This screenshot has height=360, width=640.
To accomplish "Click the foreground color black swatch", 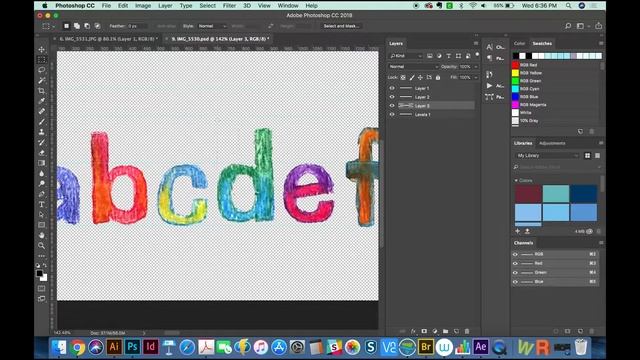I will (x=39, y=273).
